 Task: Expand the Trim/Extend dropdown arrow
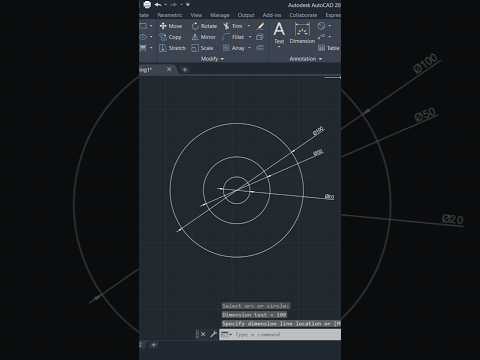(249, 26)
